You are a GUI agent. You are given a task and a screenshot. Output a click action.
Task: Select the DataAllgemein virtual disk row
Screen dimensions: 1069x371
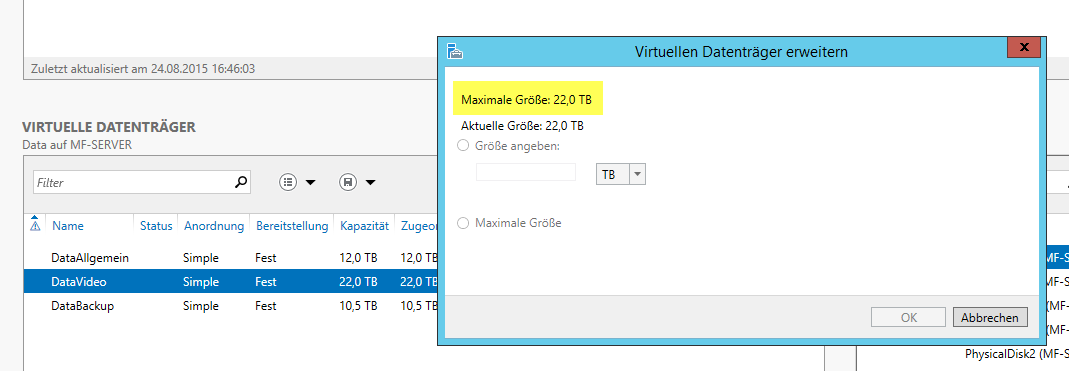tap(230, 258)
